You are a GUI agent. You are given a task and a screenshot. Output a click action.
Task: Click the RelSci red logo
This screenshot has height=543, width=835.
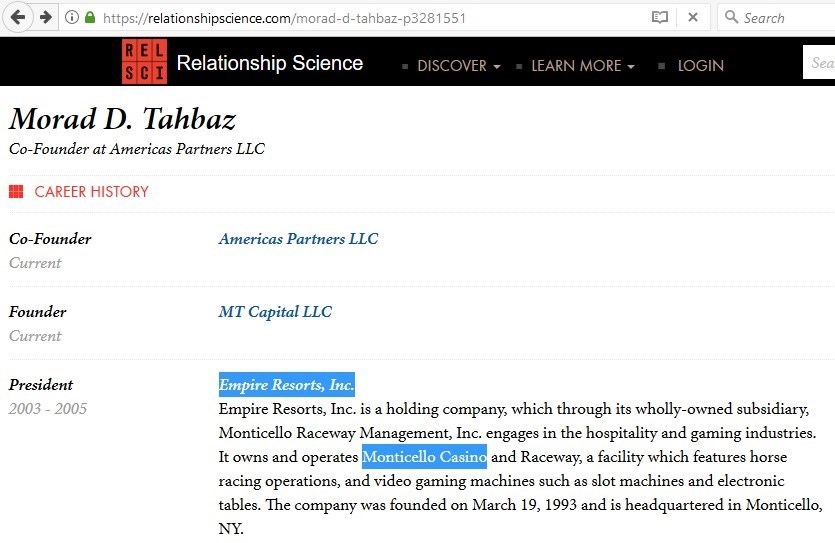pos(144,62)
